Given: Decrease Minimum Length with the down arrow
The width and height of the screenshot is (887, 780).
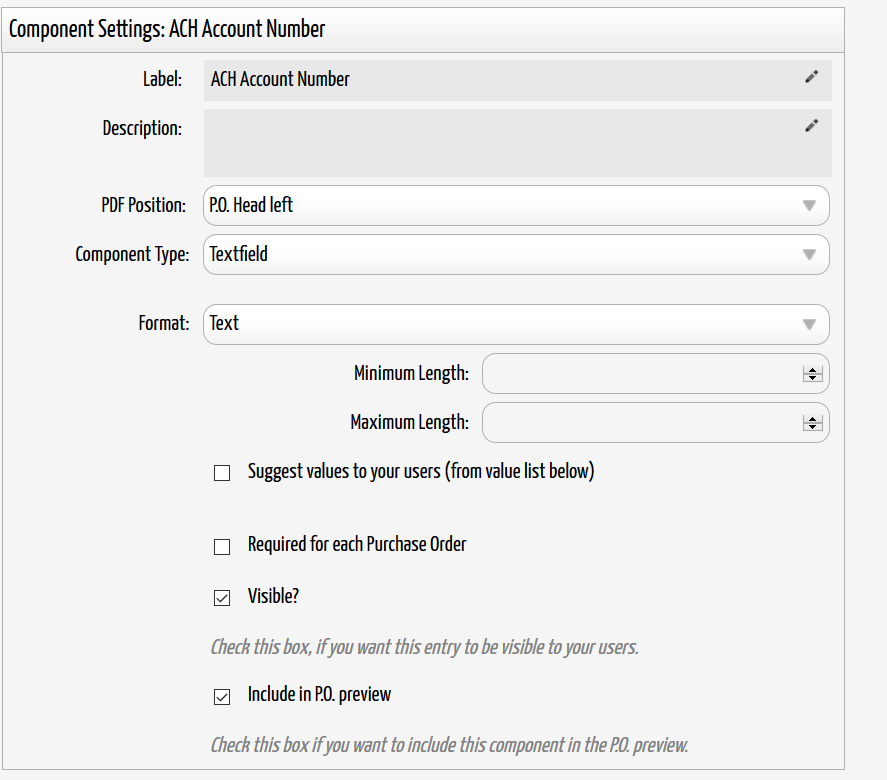Looking at the screenshot, I should tap(812, 377).
